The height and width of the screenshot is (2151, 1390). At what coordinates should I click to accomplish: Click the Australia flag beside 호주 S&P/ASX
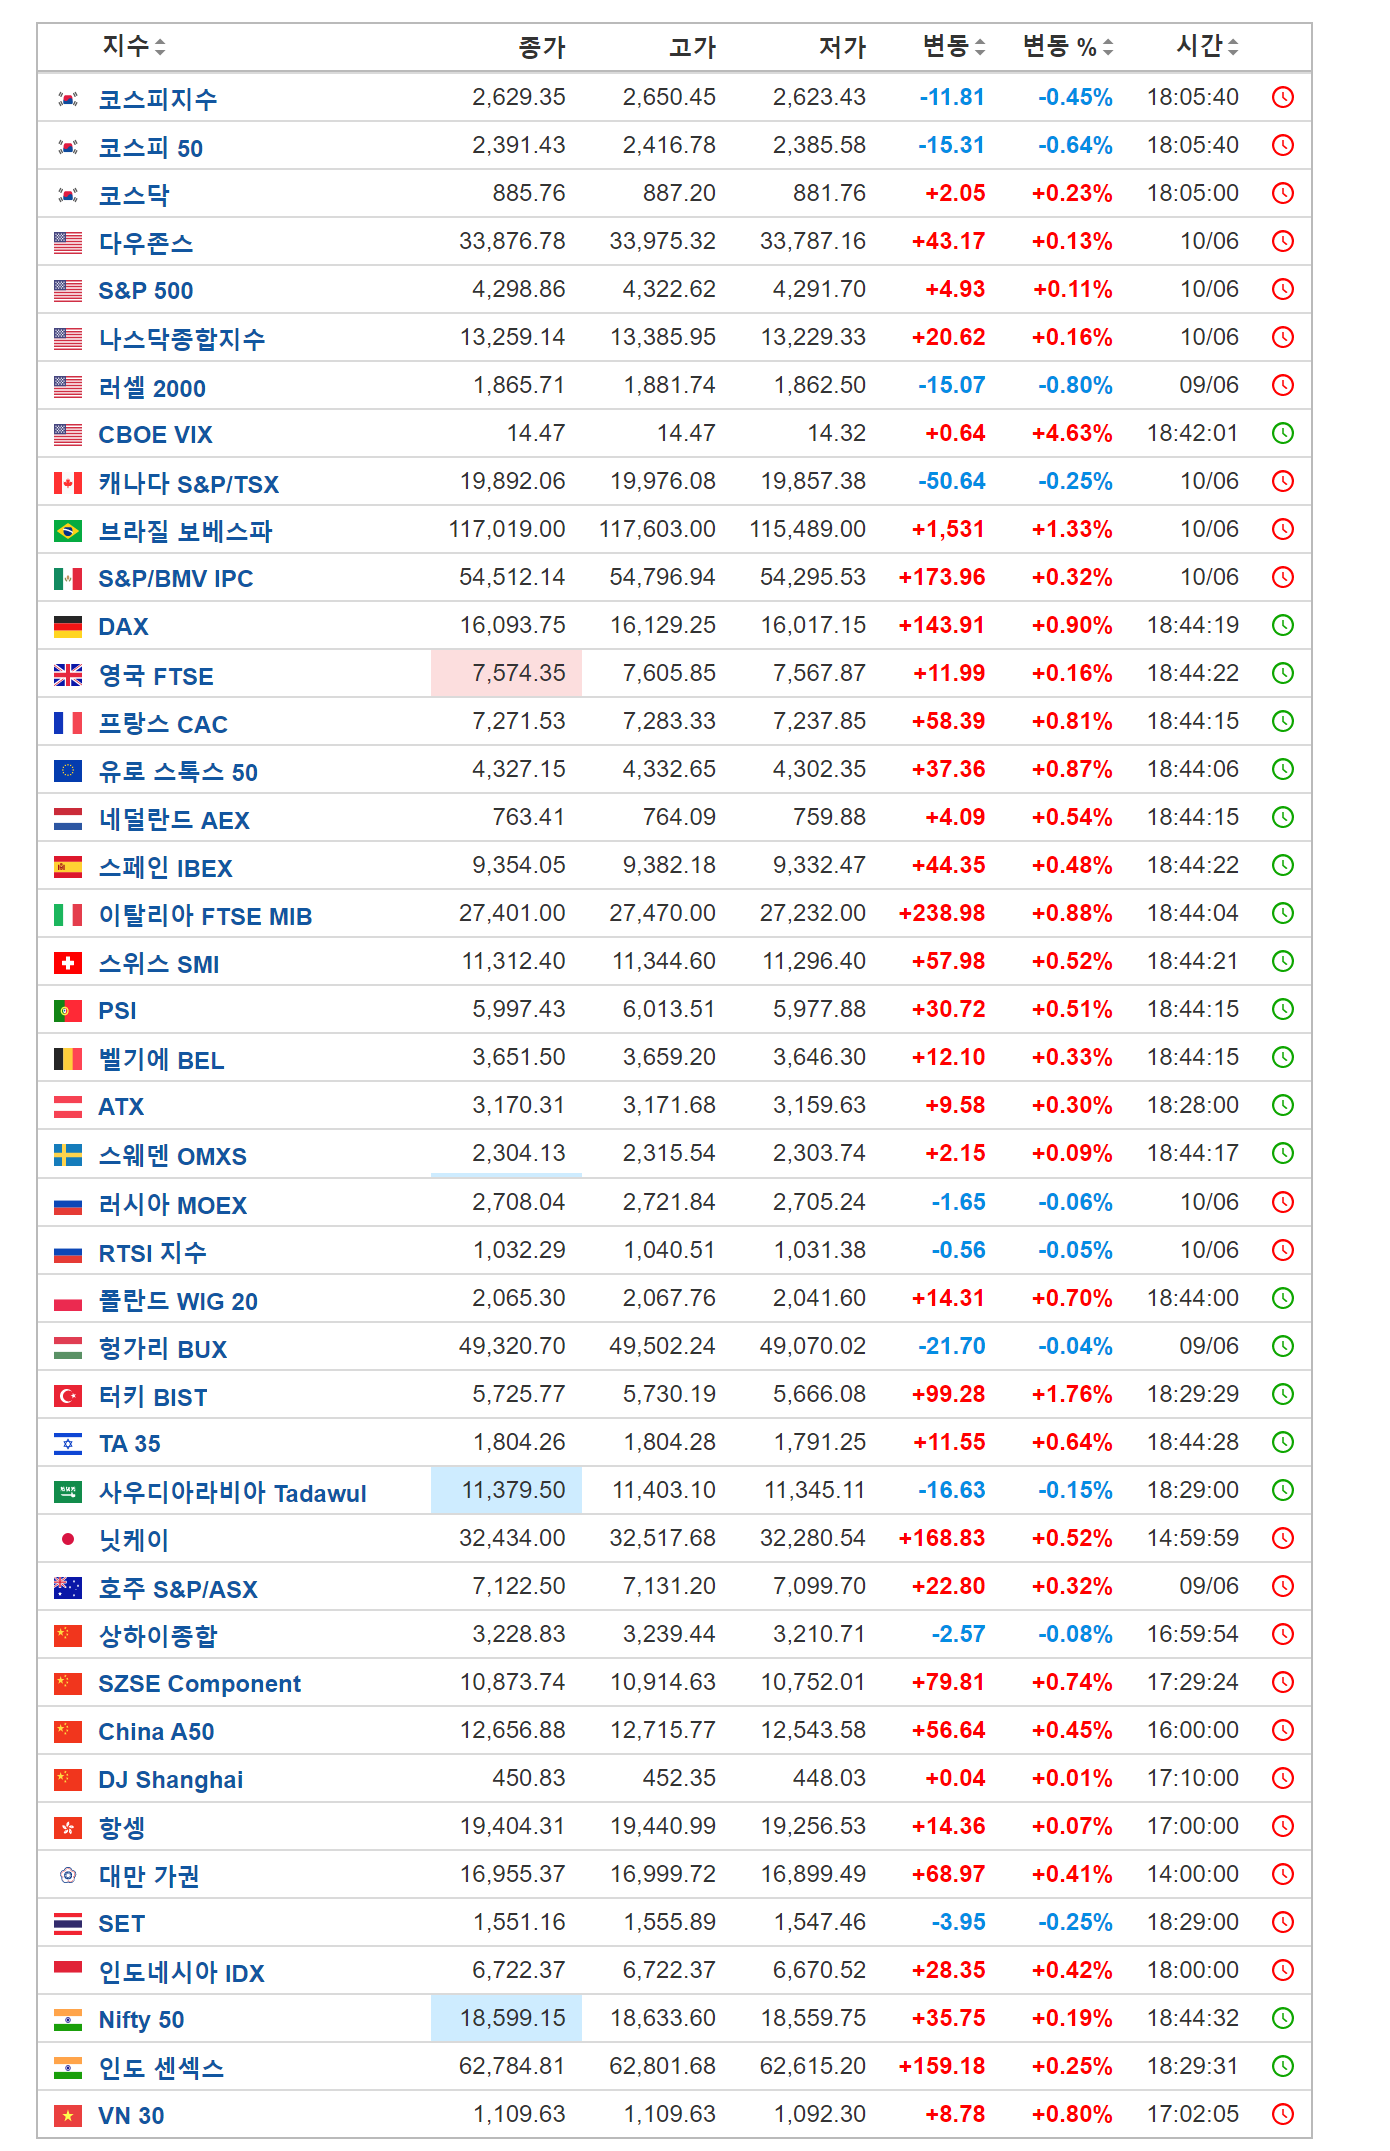(x=68, y=1587)
